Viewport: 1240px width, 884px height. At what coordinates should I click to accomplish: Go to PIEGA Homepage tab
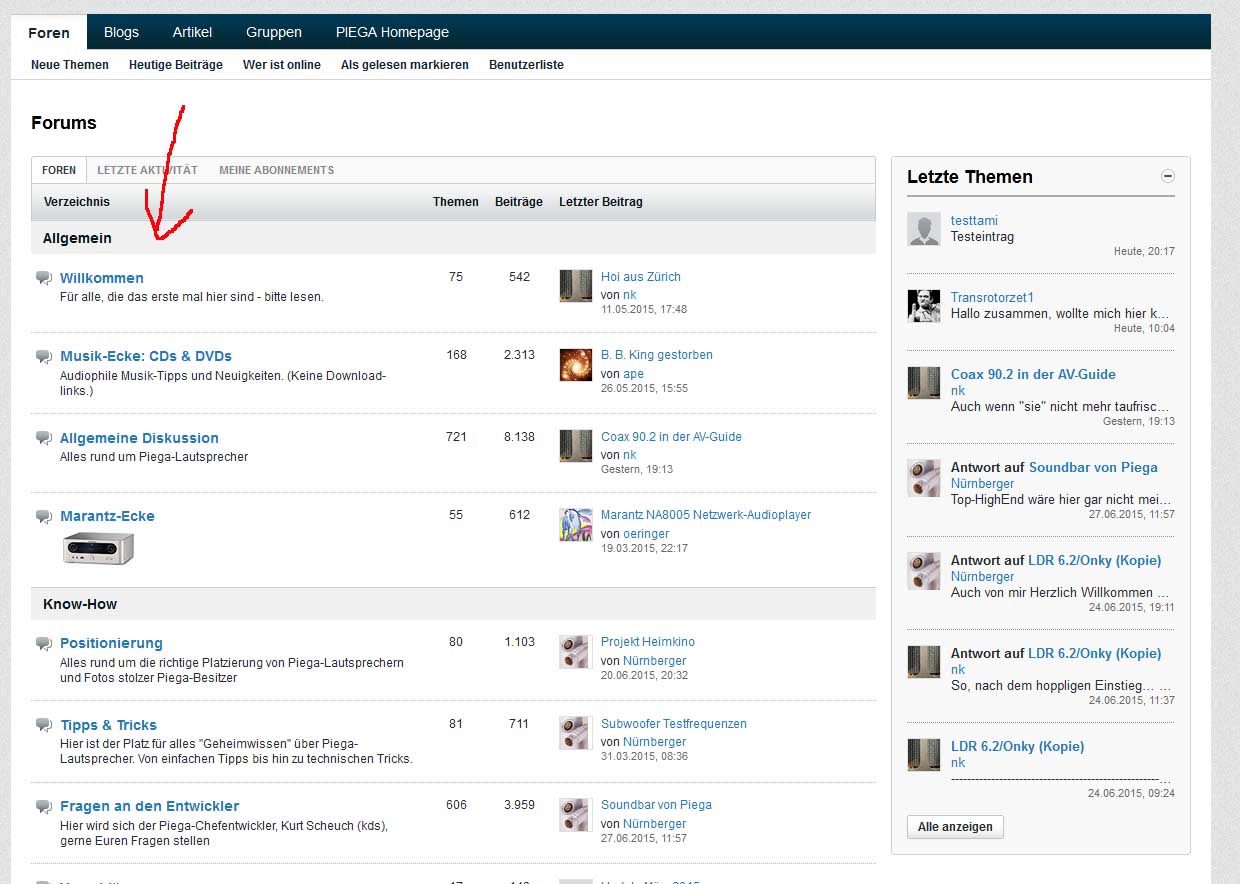coord(392,32)
